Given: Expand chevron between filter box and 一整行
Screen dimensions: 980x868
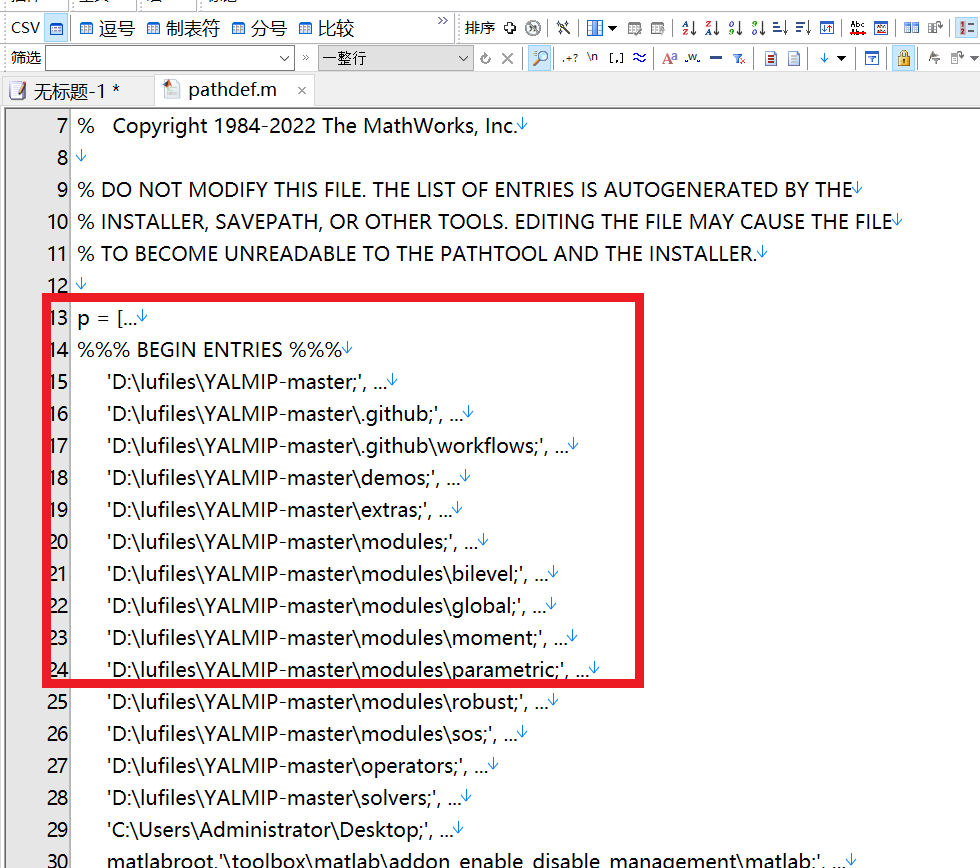Looking at the screenshot, I should tap(306, 58).
